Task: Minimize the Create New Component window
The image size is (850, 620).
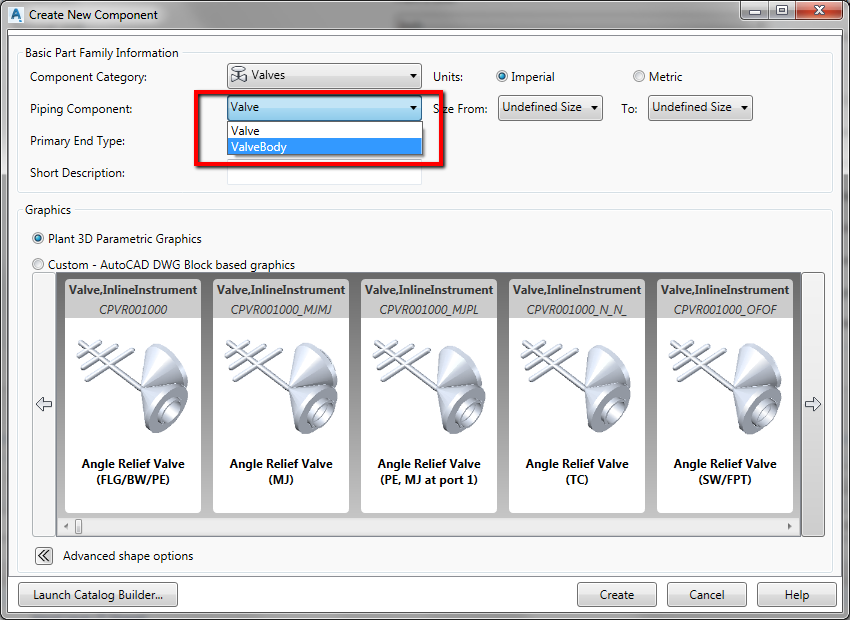Action: coord(756,10)
